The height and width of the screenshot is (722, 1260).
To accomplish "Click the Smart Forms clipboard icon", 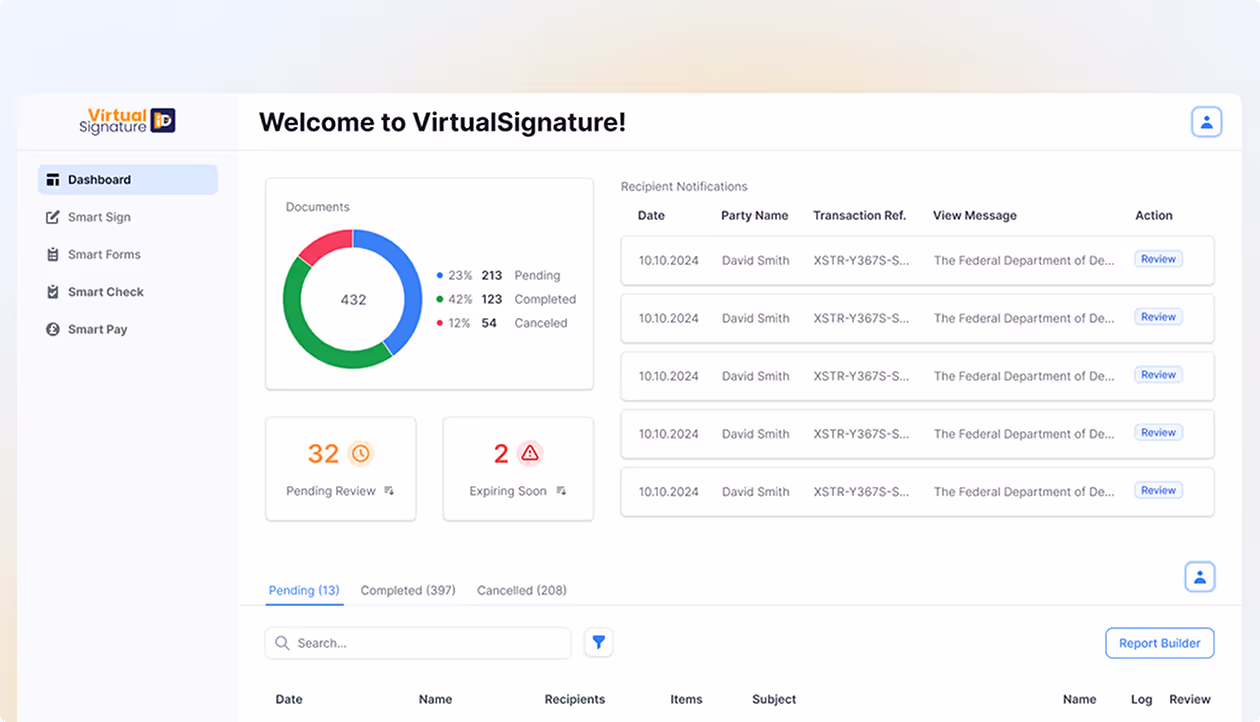I will coord(53,255).
